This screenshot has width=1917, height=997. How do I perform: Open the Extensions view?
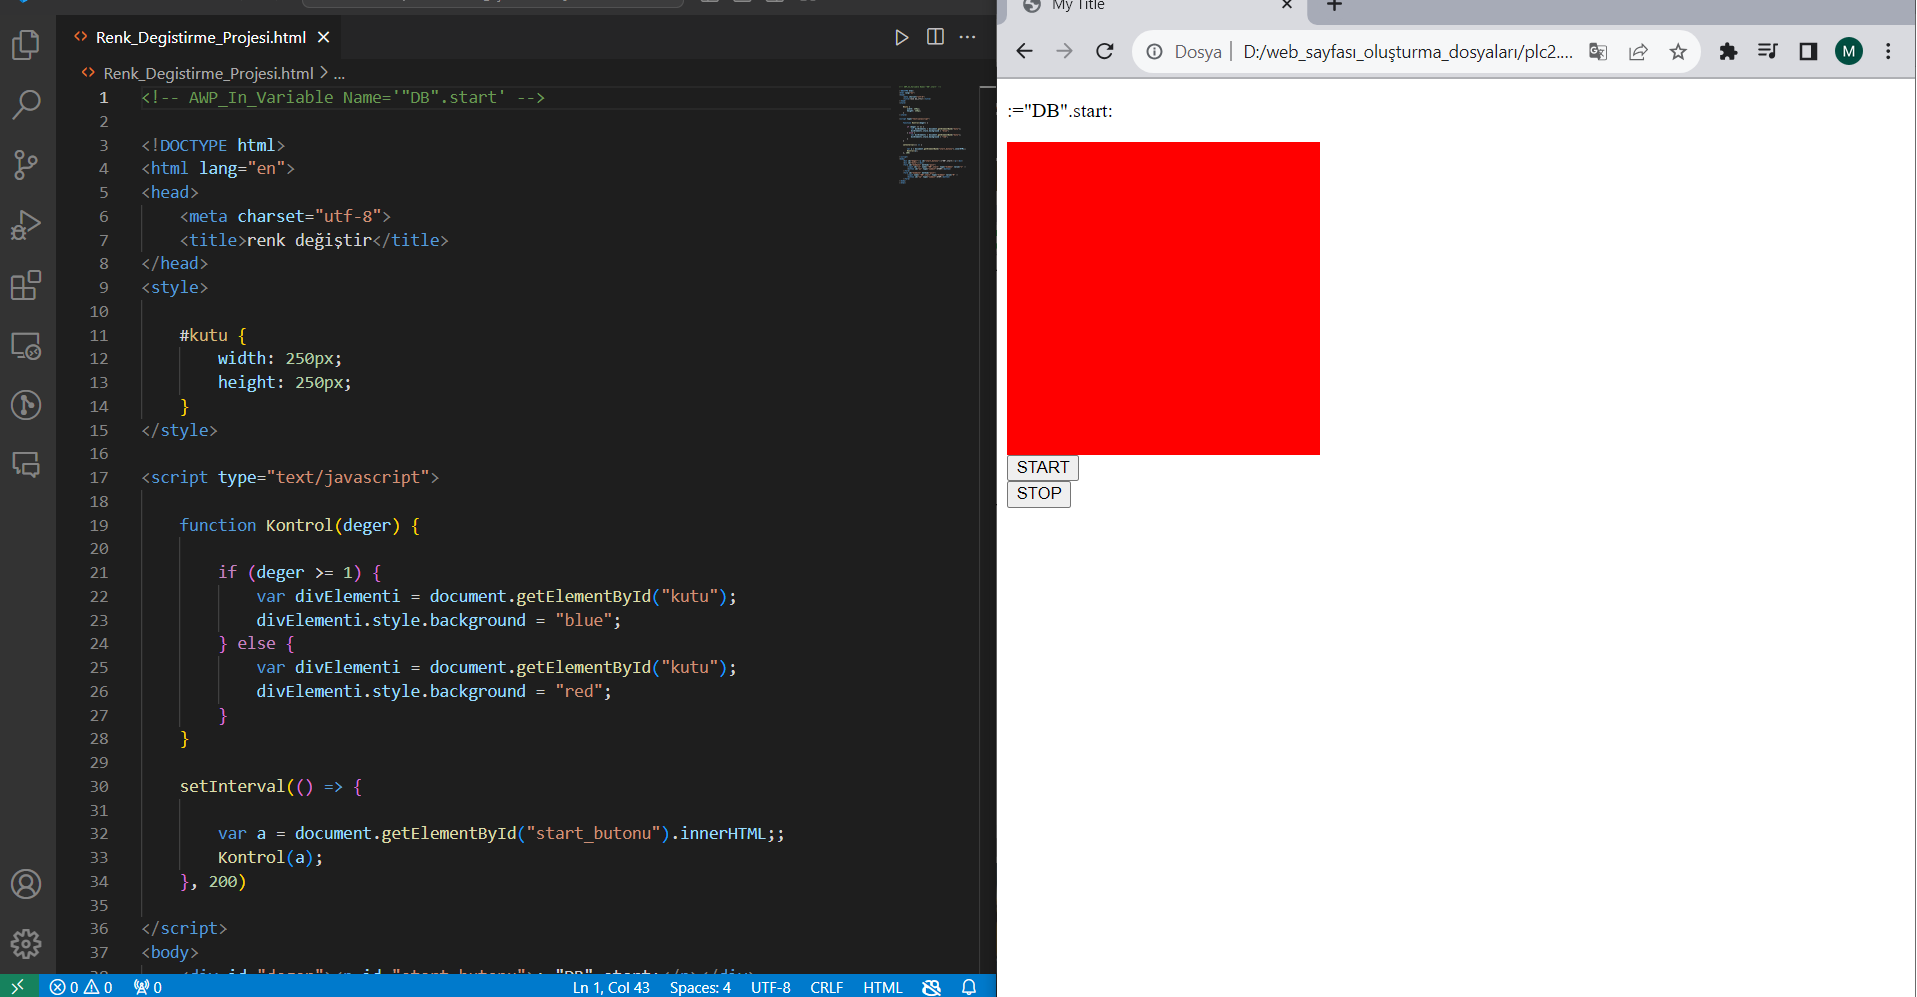(26, 286)
